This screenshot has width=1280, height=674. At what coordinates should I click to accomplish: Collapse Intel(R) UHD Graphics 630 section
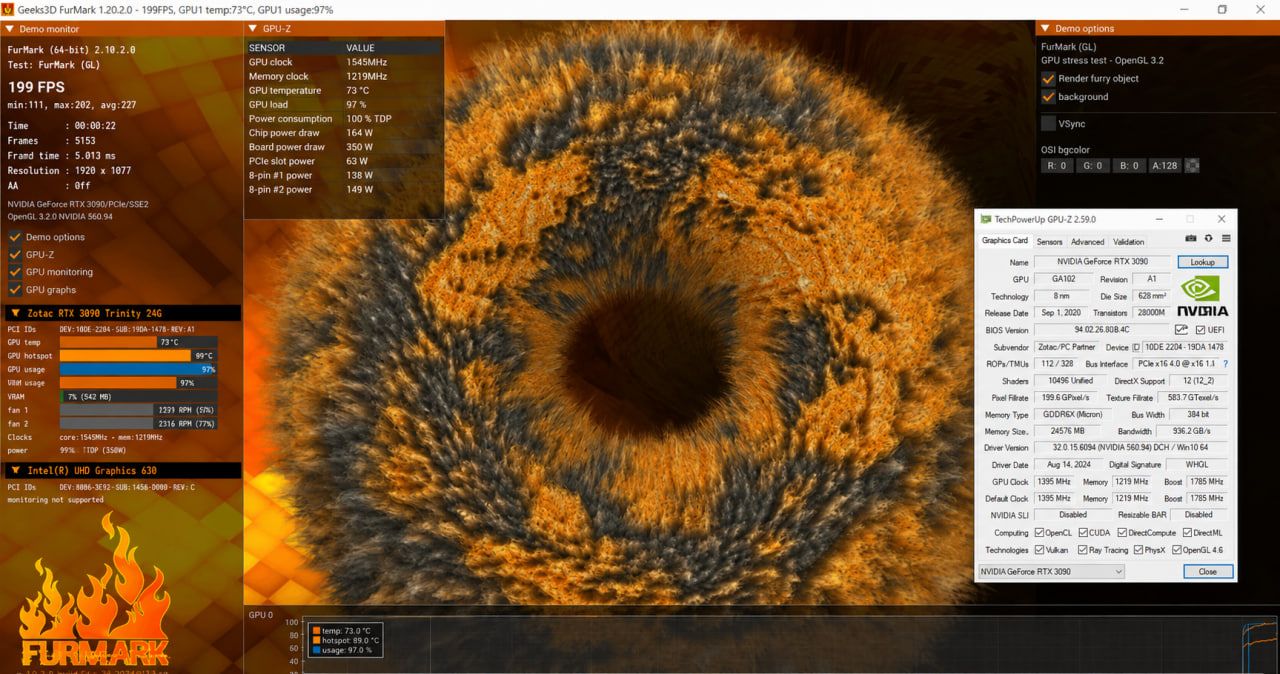tap(16, 470)
